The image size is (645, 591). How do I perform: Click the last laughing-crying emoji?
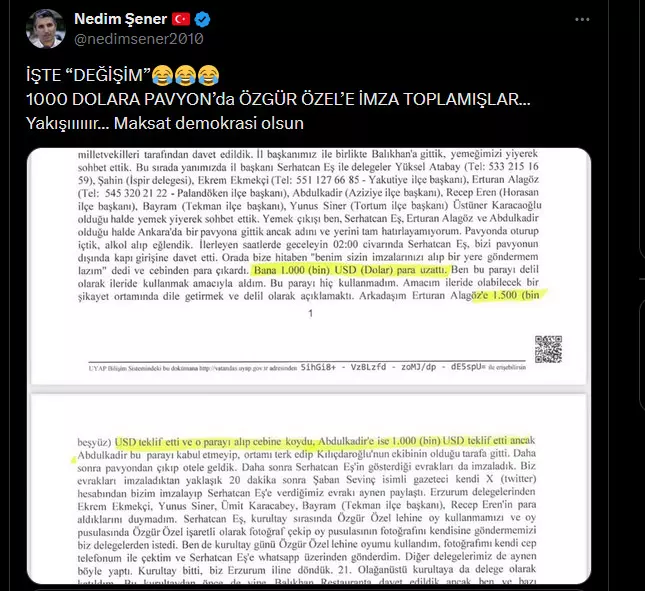pos(209,75)
